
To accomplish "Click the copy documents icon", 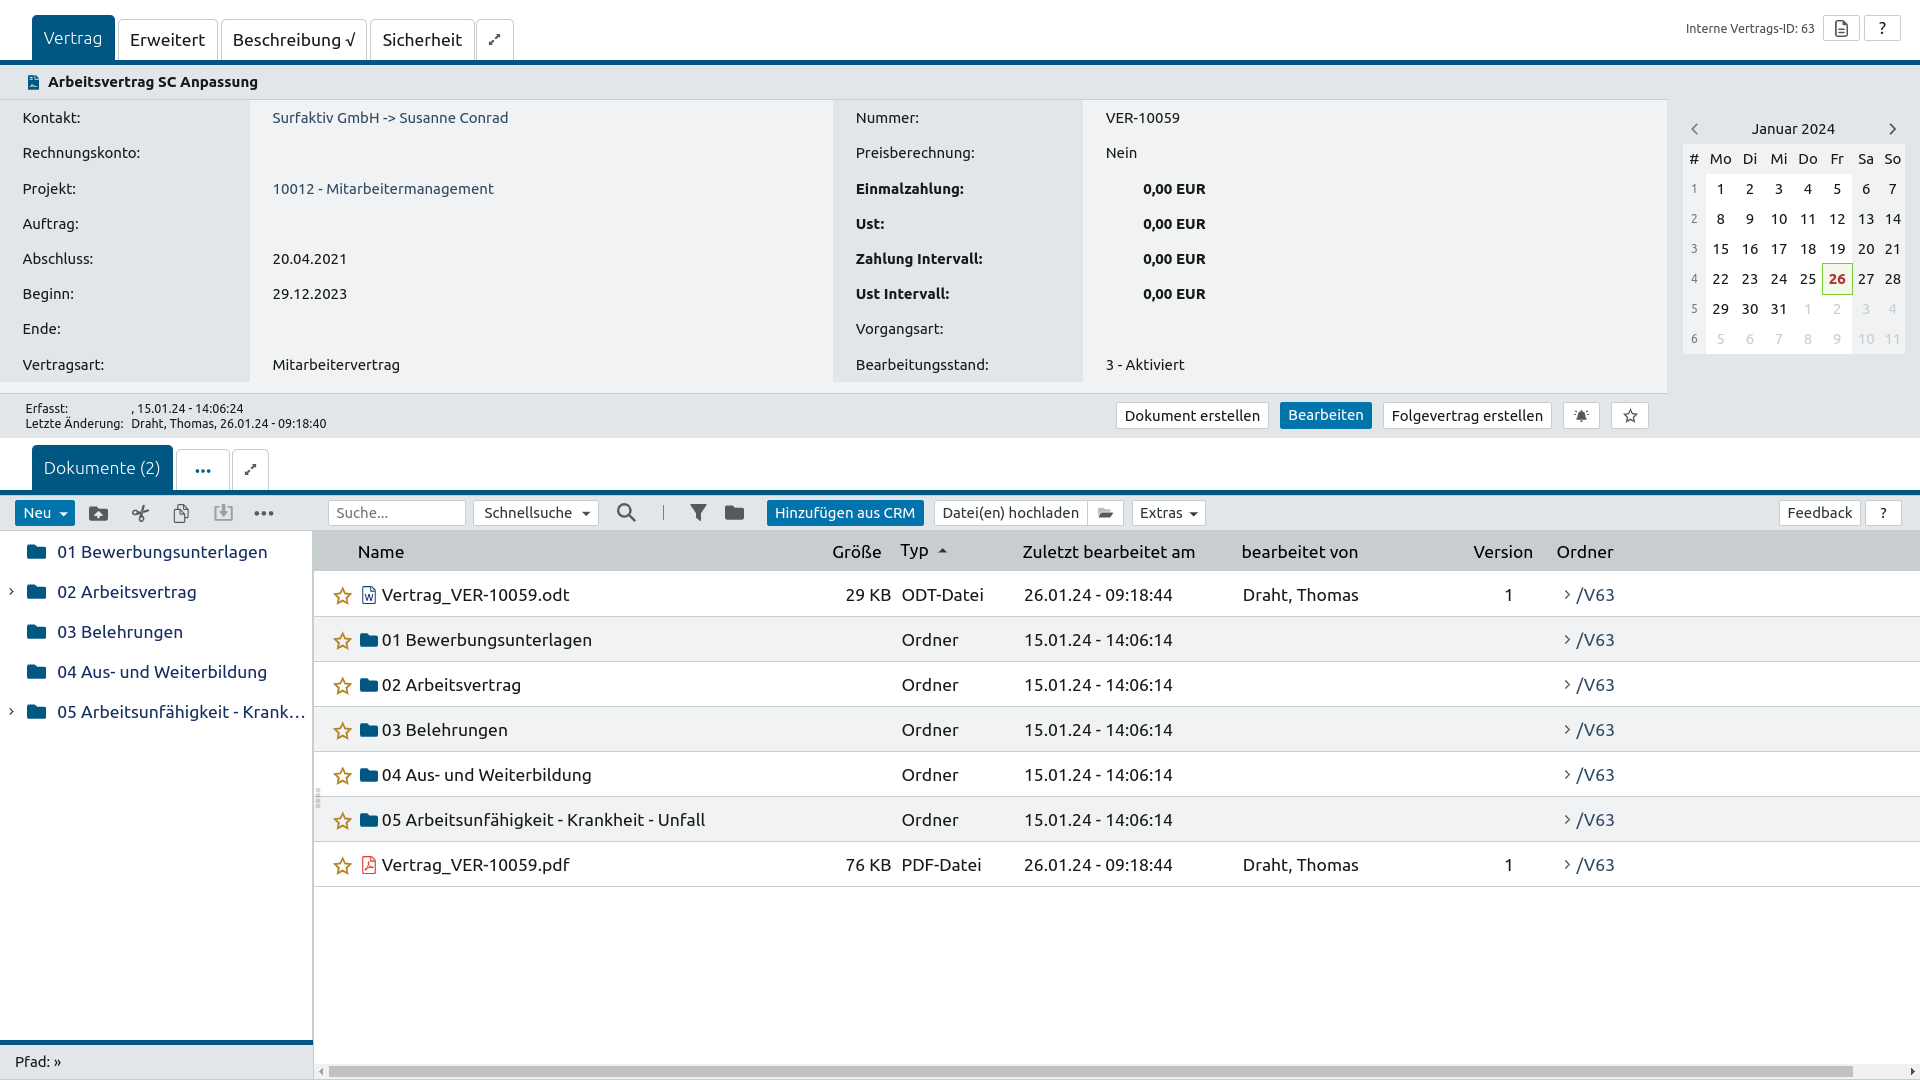I will pos(181,513).
